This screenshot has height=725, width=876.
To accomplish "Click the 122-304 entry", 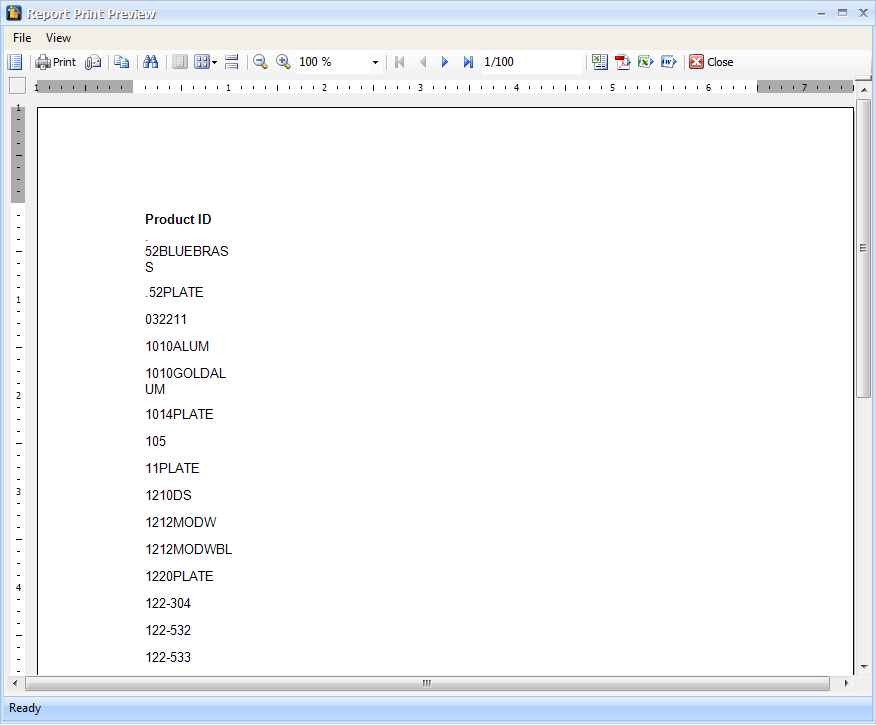I will [168, 603].
